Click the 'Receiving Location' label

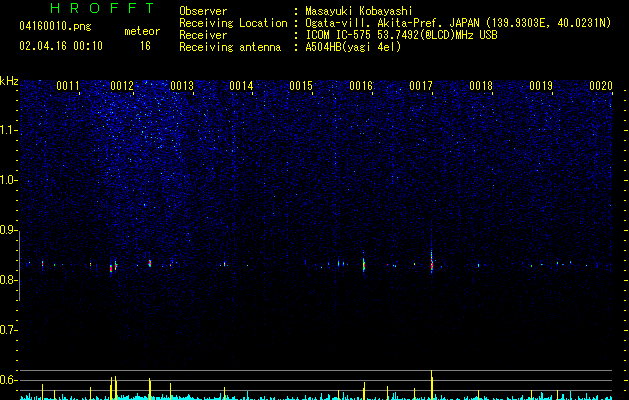[233, 23]
